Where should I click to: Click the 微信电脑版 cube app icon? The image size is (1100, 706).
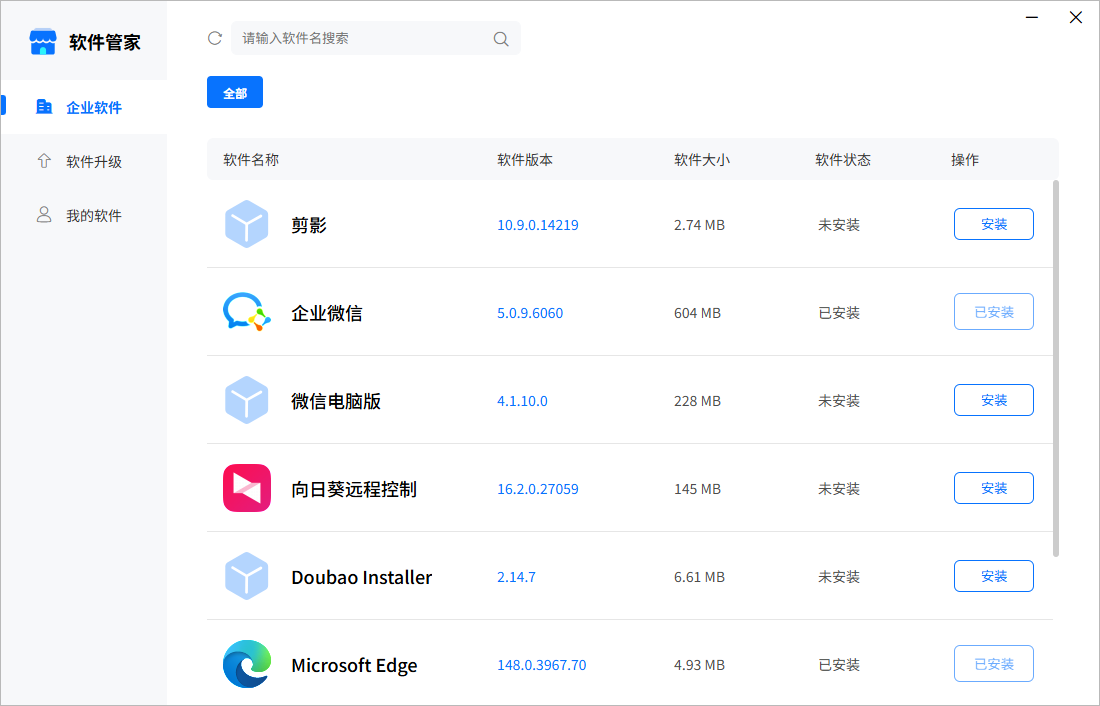246,400
